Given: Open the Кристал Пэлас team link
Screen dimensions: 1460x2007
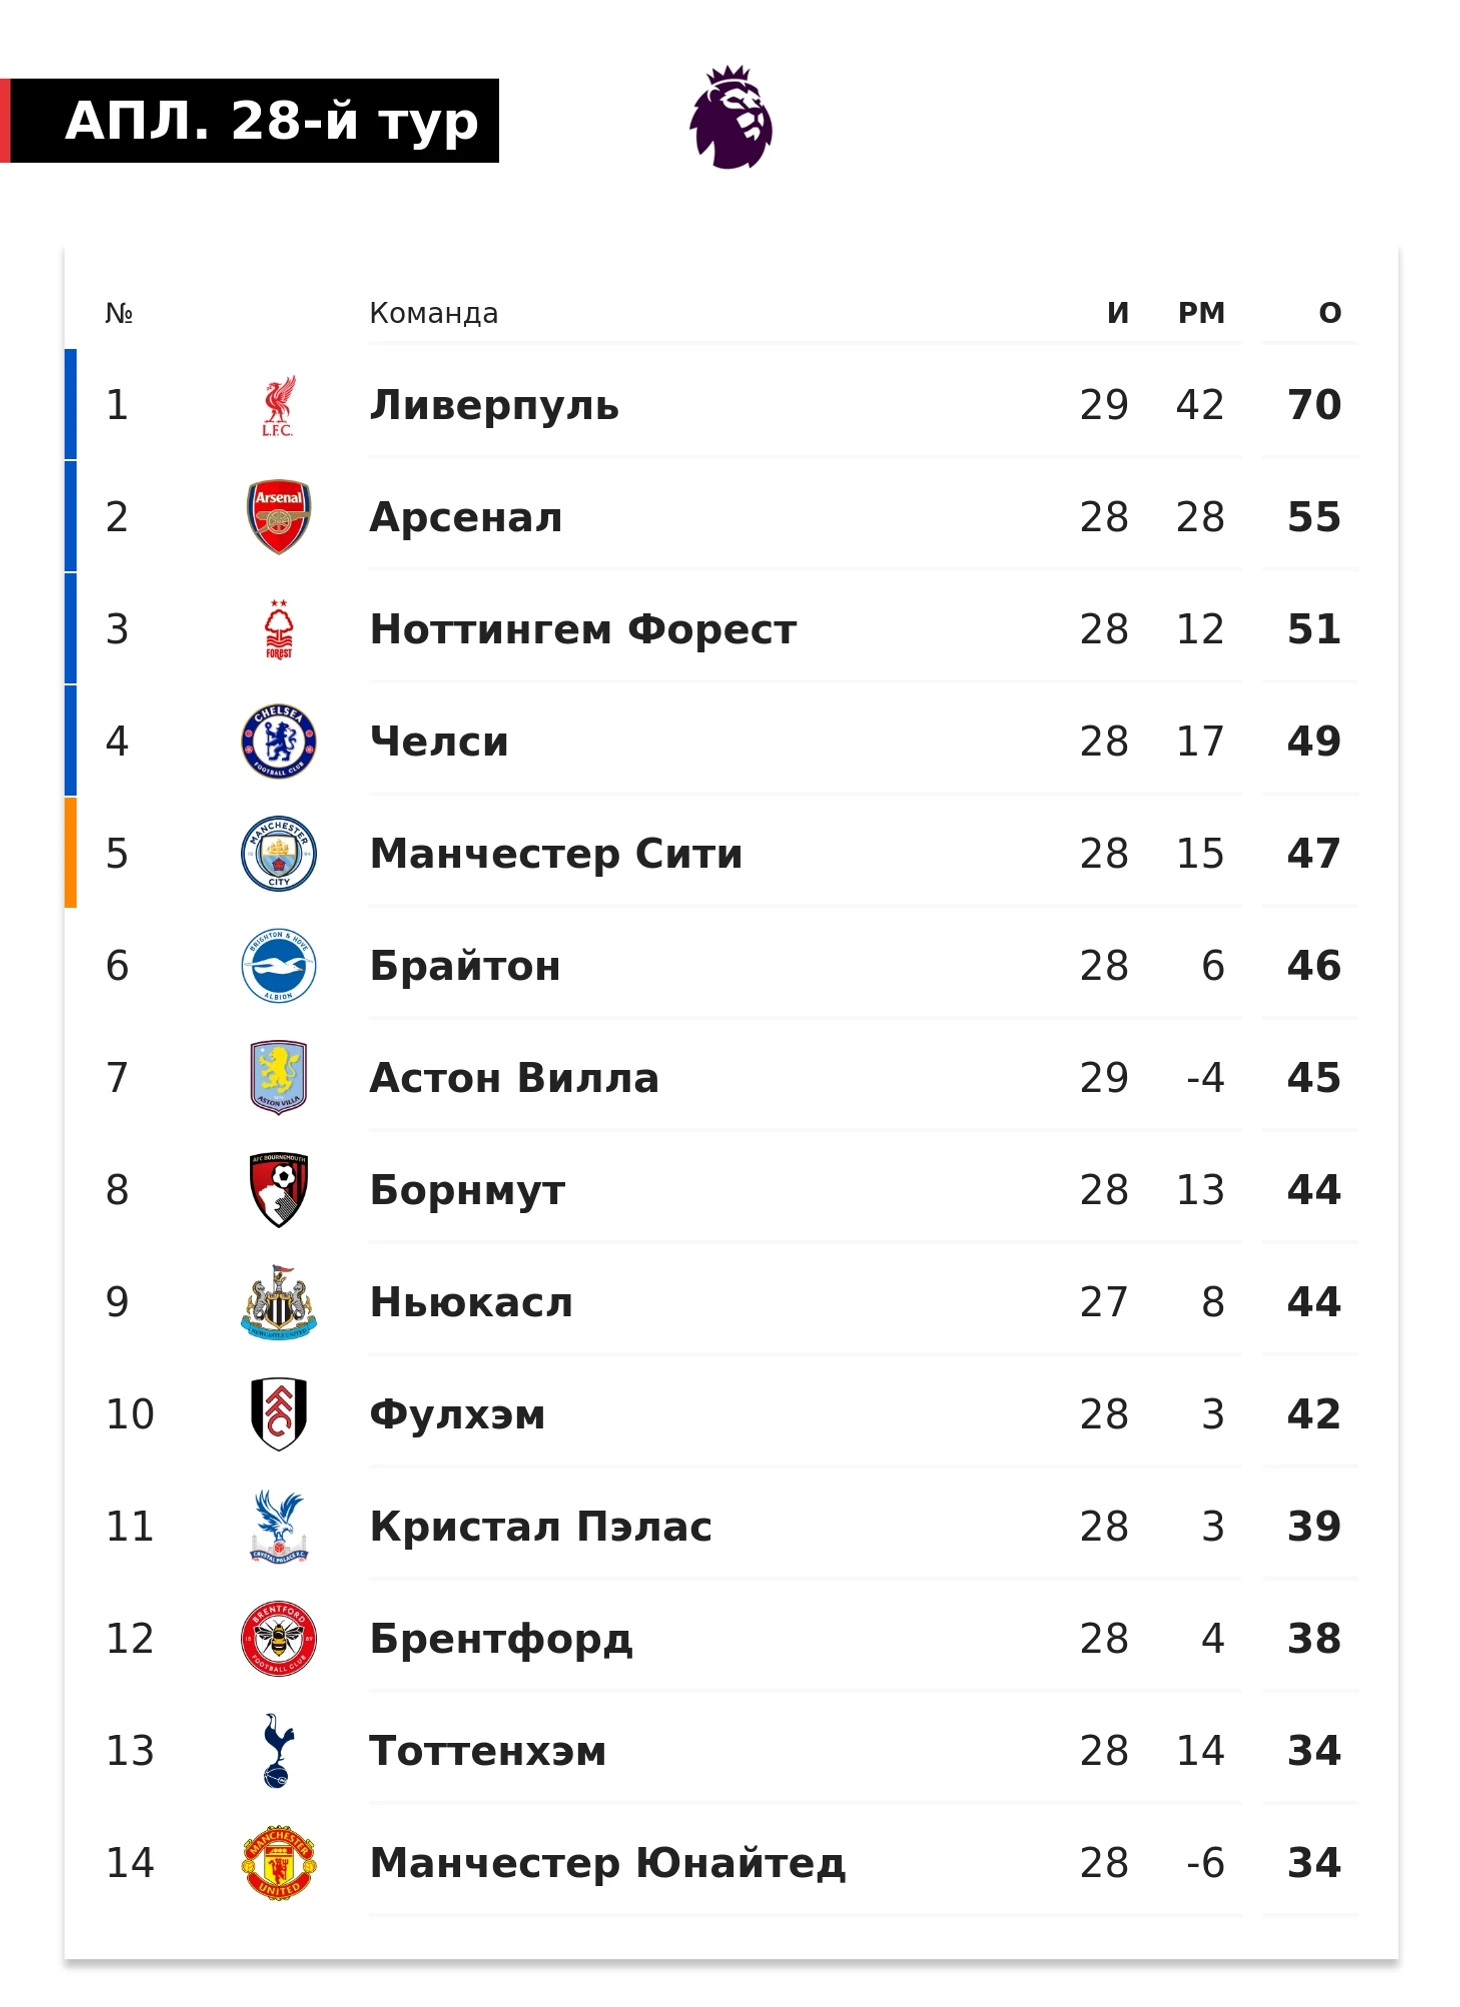Looking at the screenshot, I should pyautogui.click(x=540, y=1526).
